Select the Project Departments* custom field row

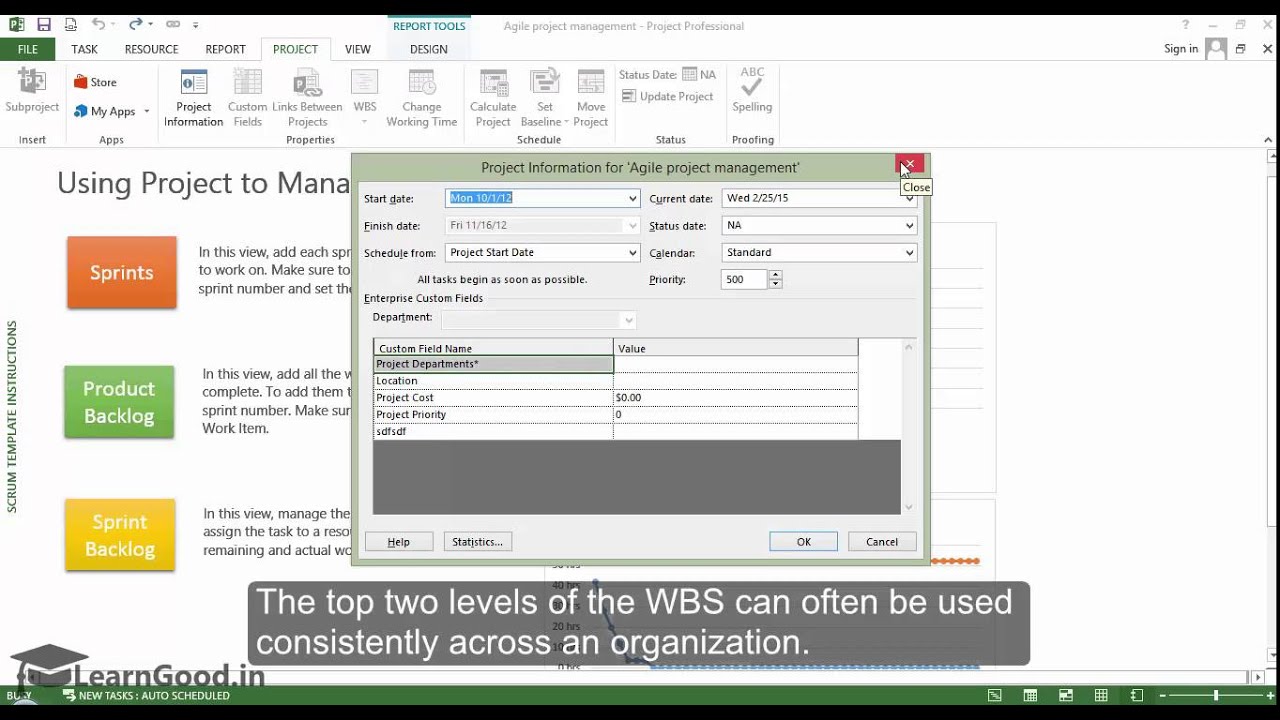615,364
